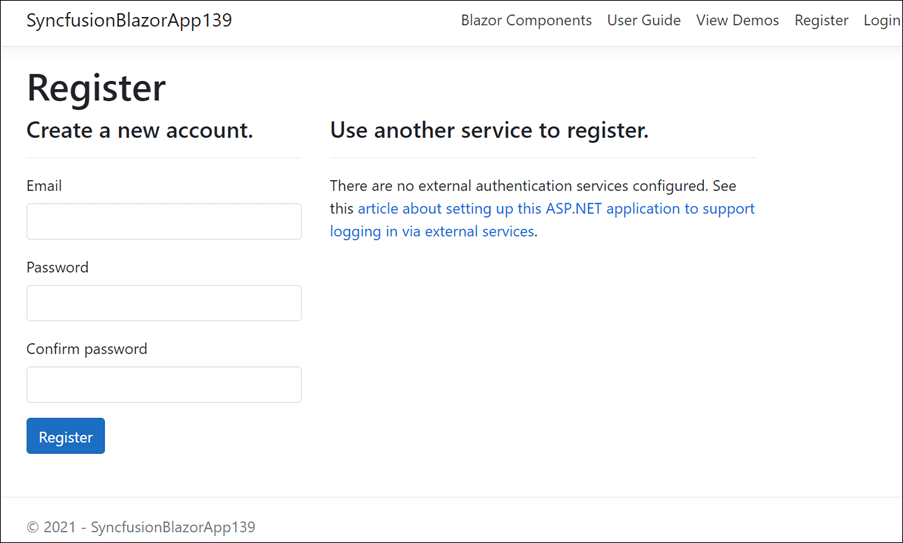This screenshot has width=903, height=543.
Task: Open the article about external services link
Action: (555, 209)
